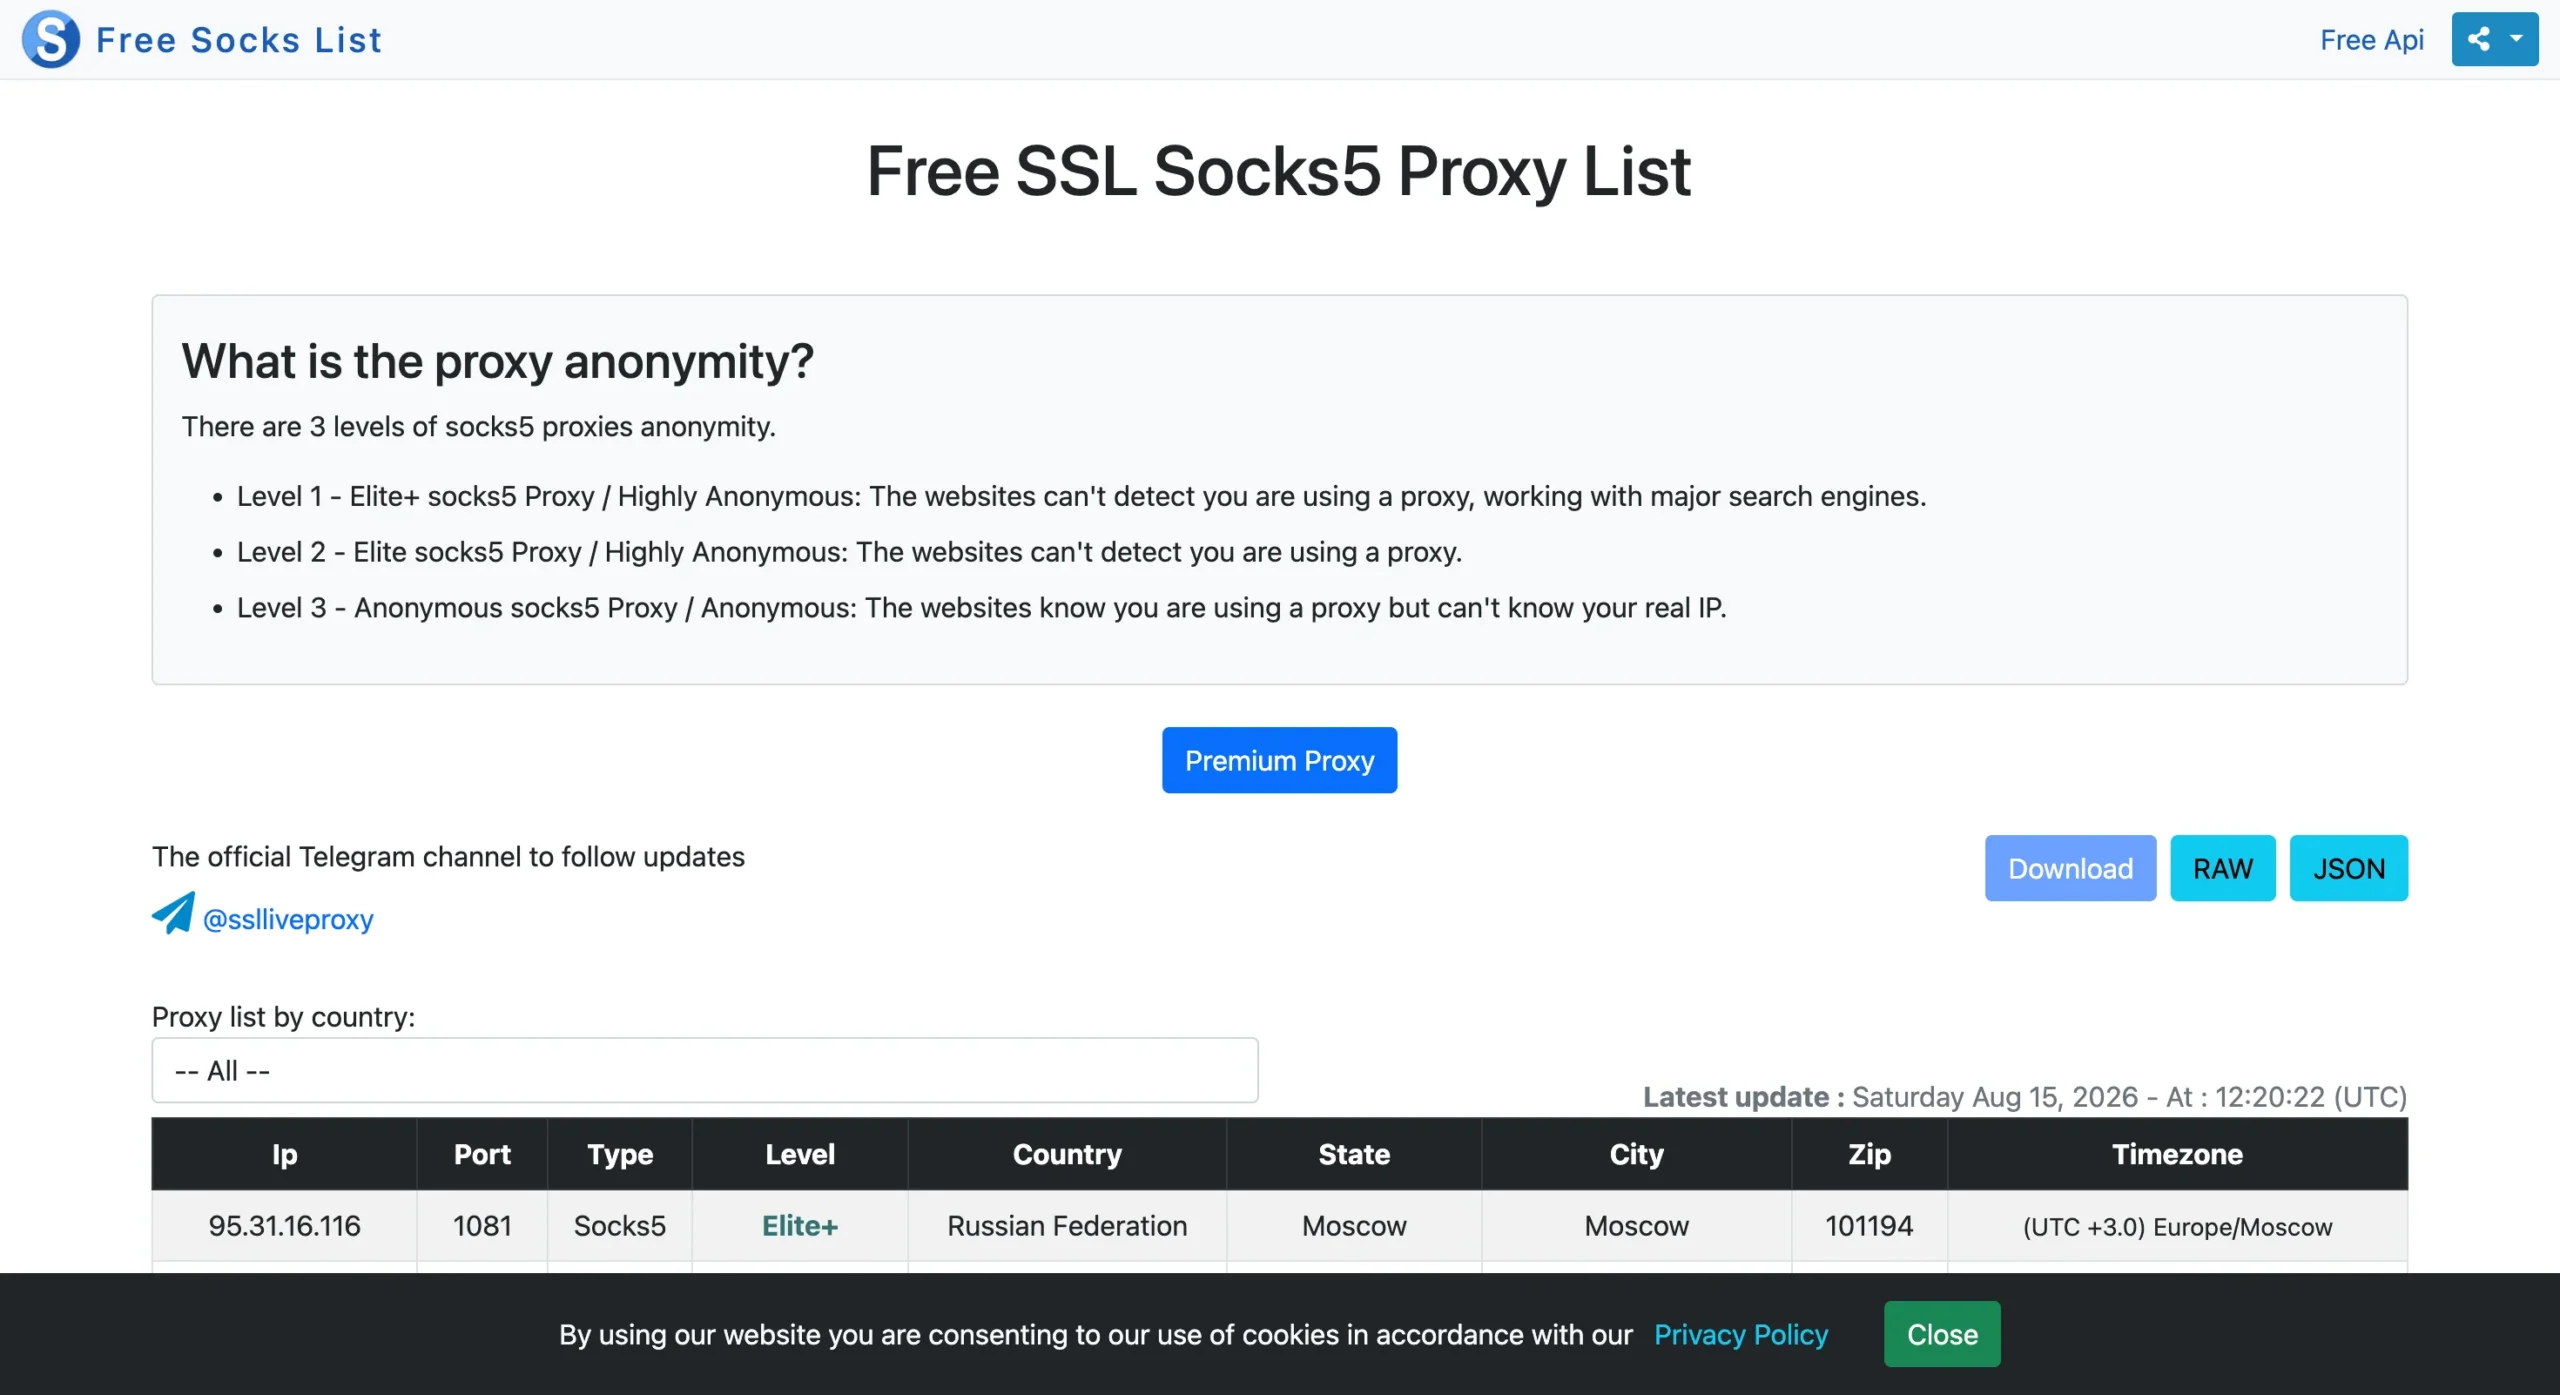This screenshot has height=1395, width=2560.
Task: Open the RAW proxy list
Action: 2222,868
